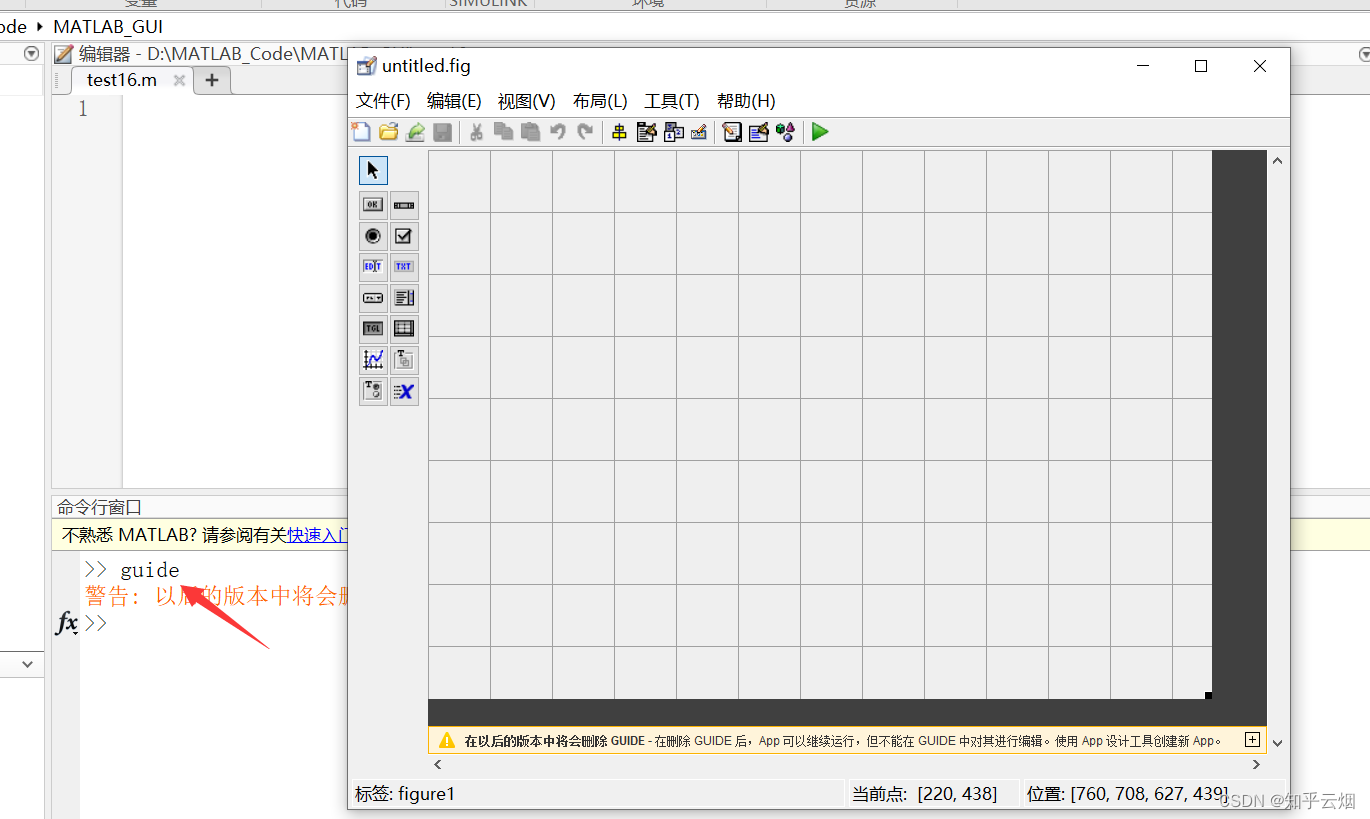Choose the Popup Menu component tool
1370x819 pixels.
coord(372,297)
